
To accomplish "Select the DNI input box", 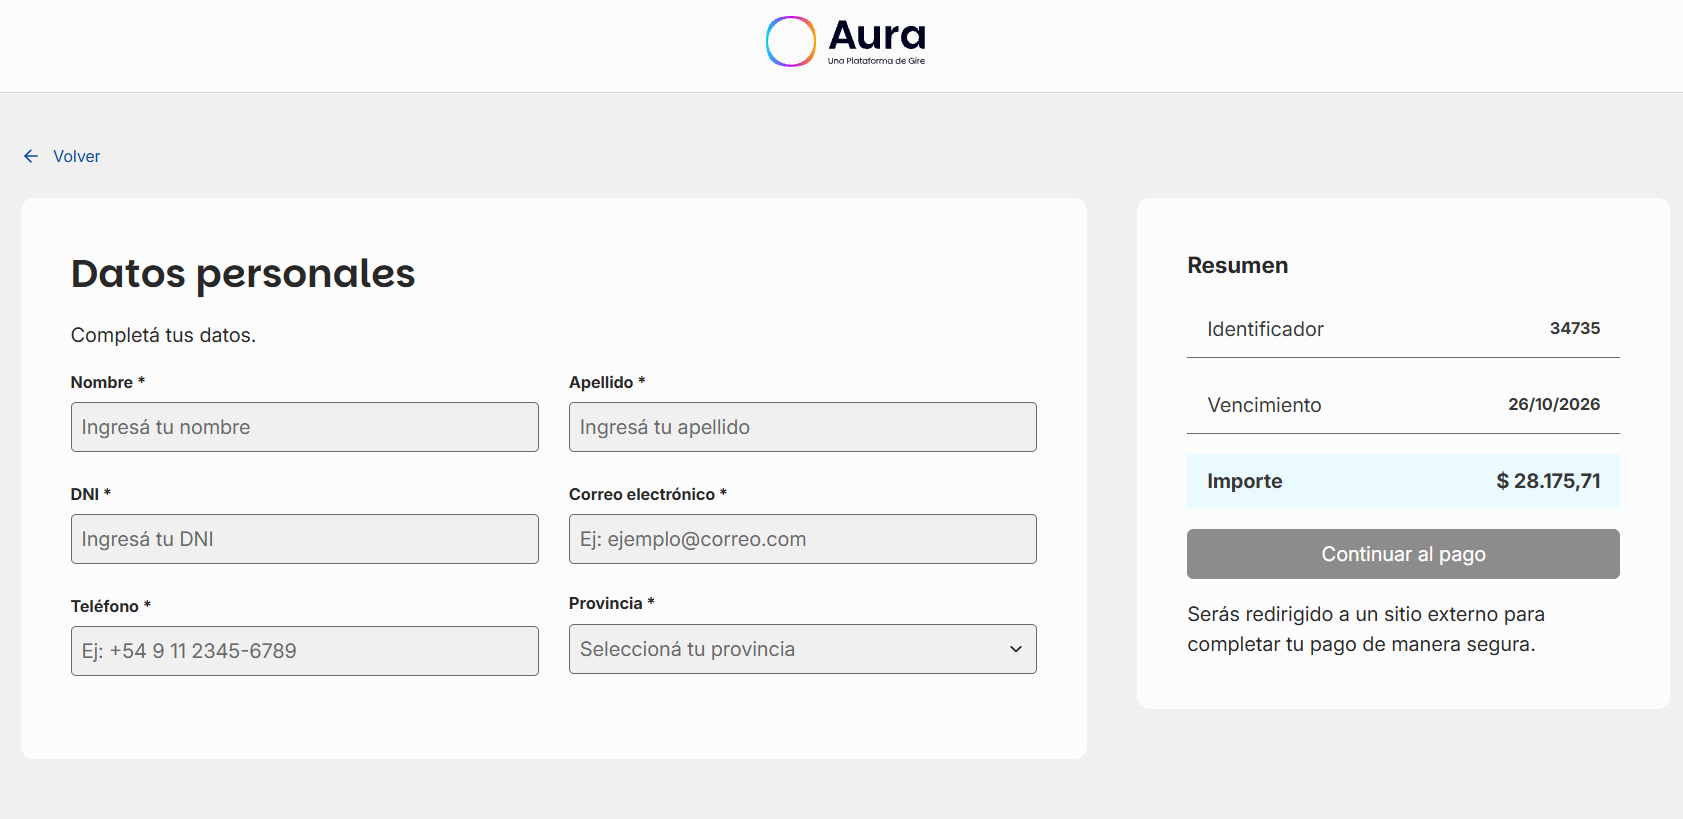I will 305,539.
